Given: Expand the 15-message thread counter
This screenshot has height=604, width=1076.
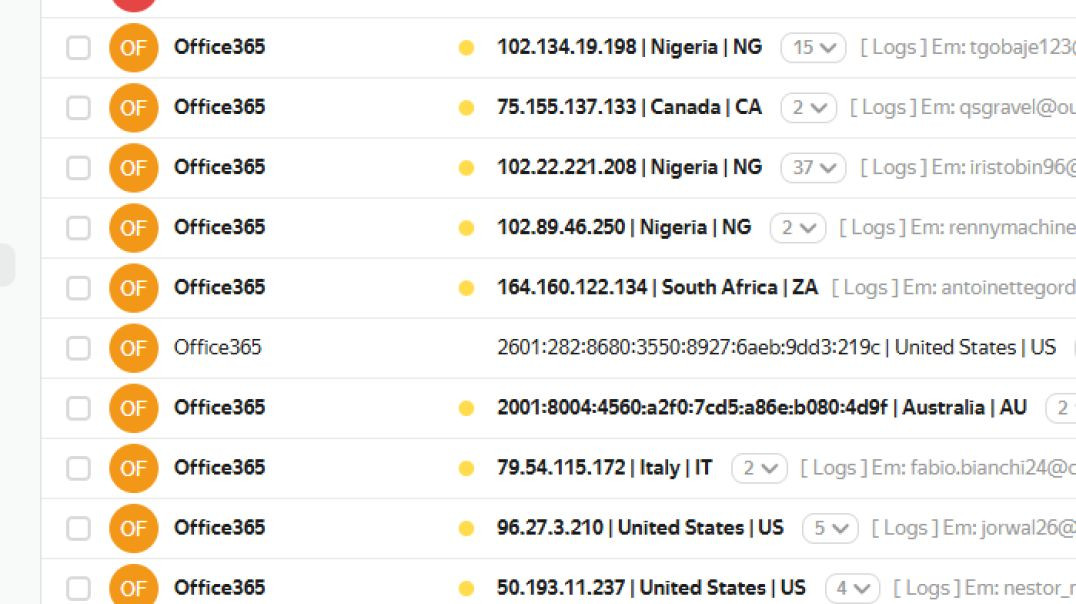Looking at the screenshot, I should (813, 47).
